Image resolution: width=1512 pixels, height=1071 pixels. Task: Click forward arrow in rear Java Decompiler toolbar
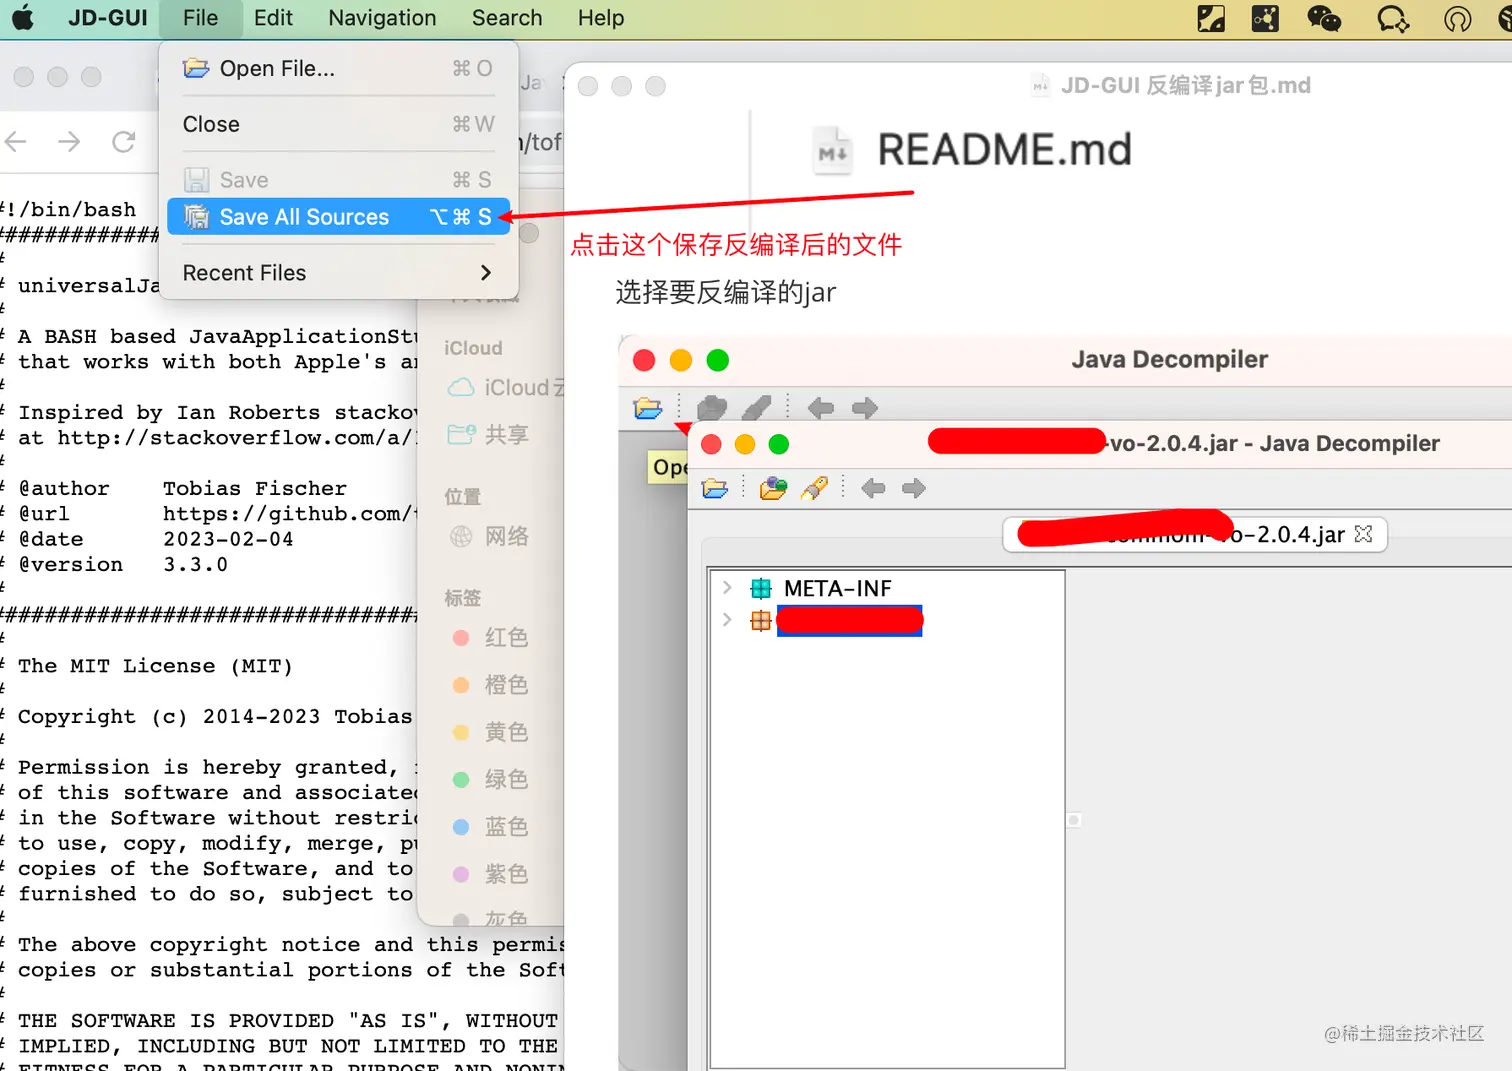(865, 408)
